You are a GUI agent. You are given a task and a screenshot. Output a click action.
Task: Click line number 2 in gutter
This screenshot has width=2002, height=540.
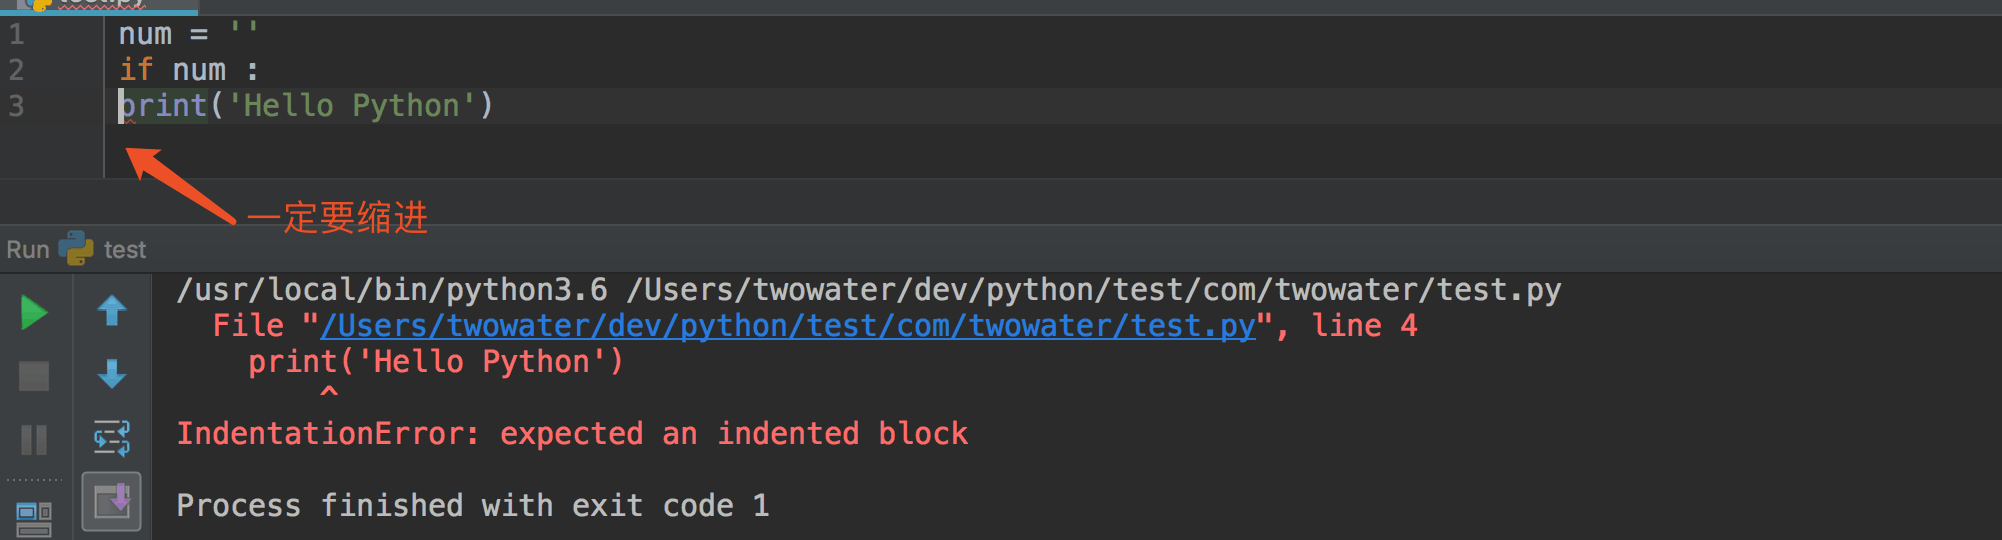pos(17,70)
